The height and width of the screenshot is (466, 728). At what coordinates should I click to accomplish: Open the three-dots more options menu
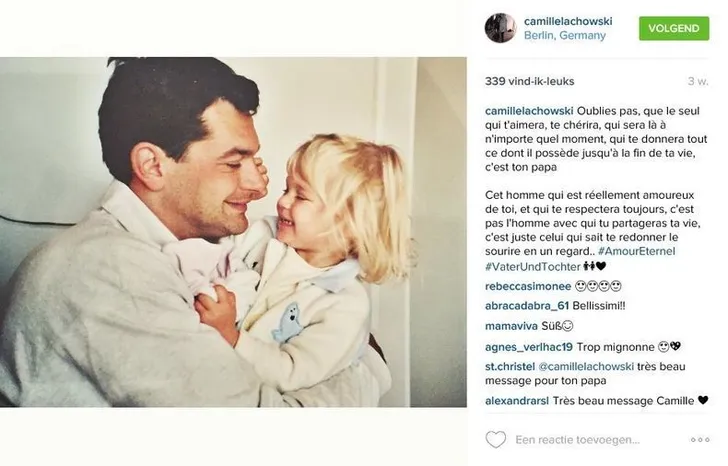point(700,440)
